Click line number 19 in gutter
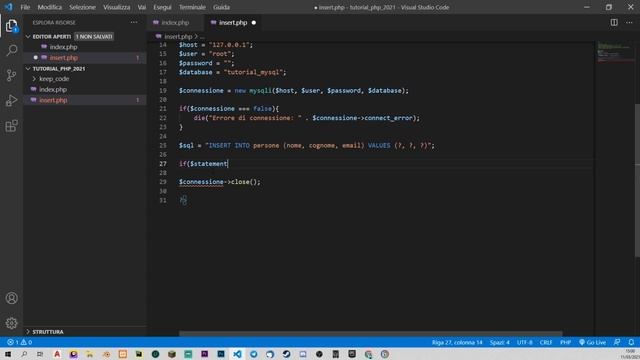Screen dimensions: 640x360 click(163, 91)
